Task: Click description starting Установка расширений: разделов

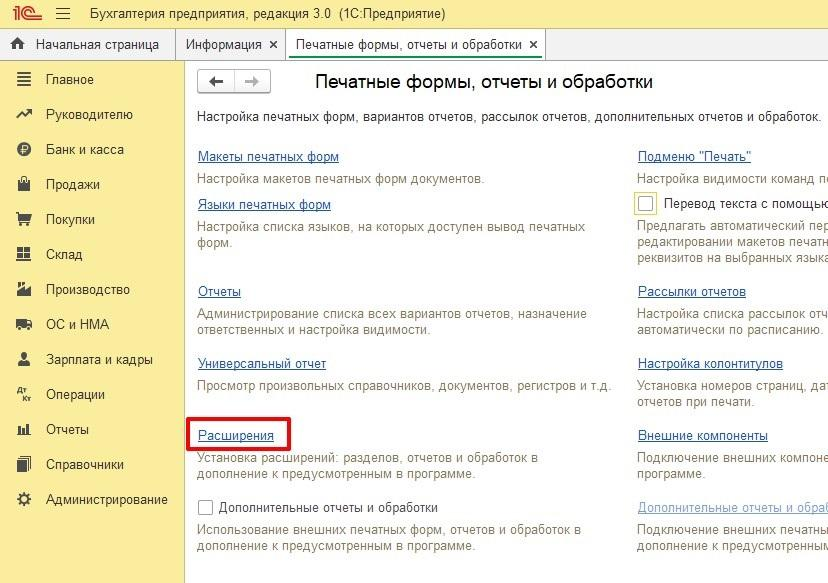Action: pos(368,465)
